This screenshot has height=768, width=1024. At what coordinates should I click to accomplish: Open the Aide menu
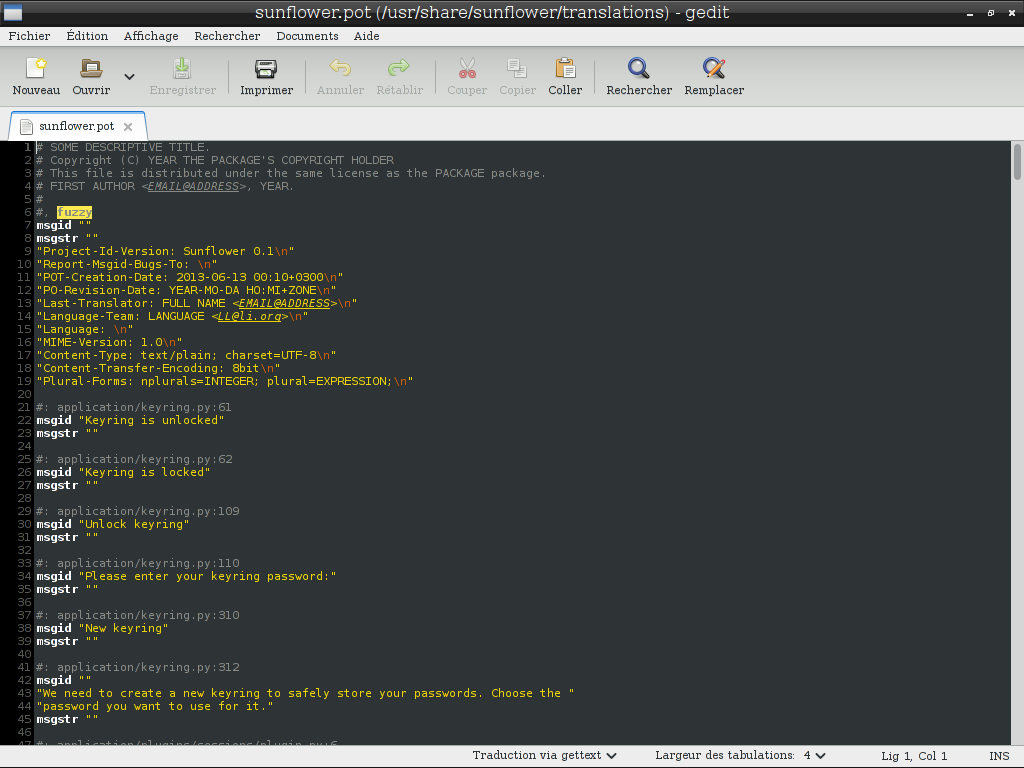coord(366,36)
